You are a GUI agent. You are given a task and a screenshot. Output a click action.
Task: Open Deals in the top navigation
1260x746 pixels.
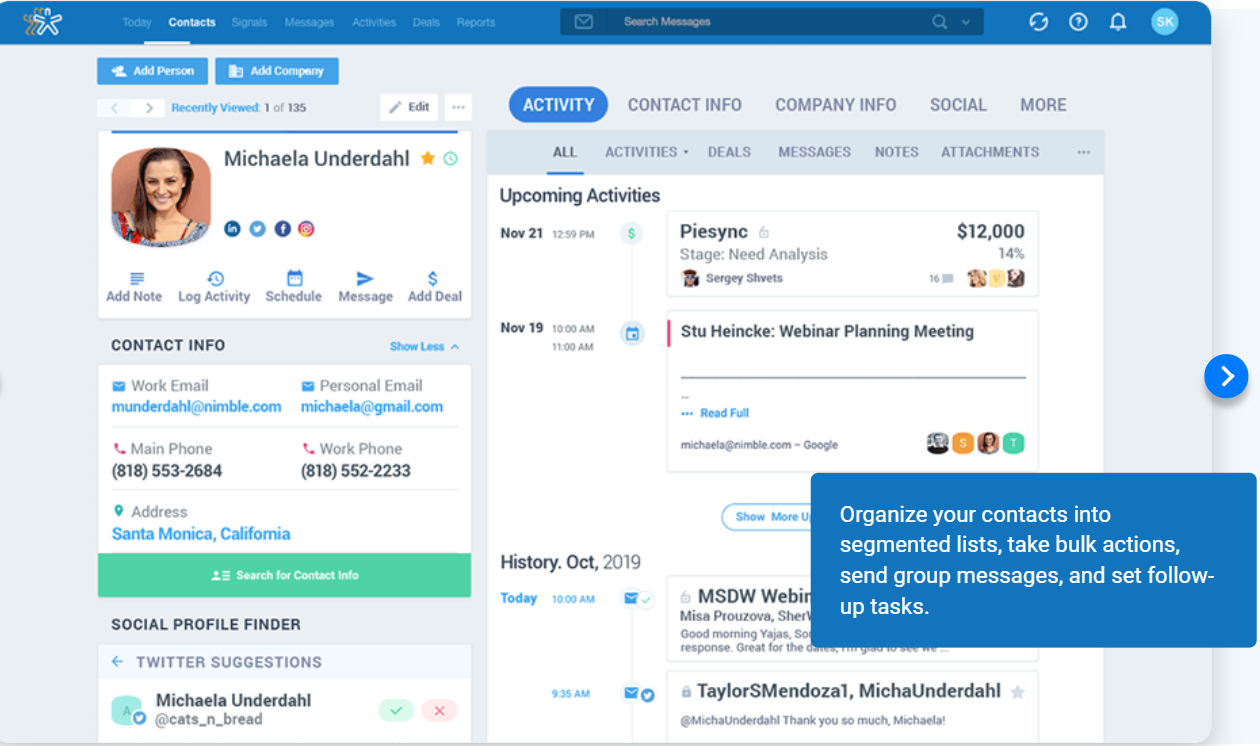426,22
